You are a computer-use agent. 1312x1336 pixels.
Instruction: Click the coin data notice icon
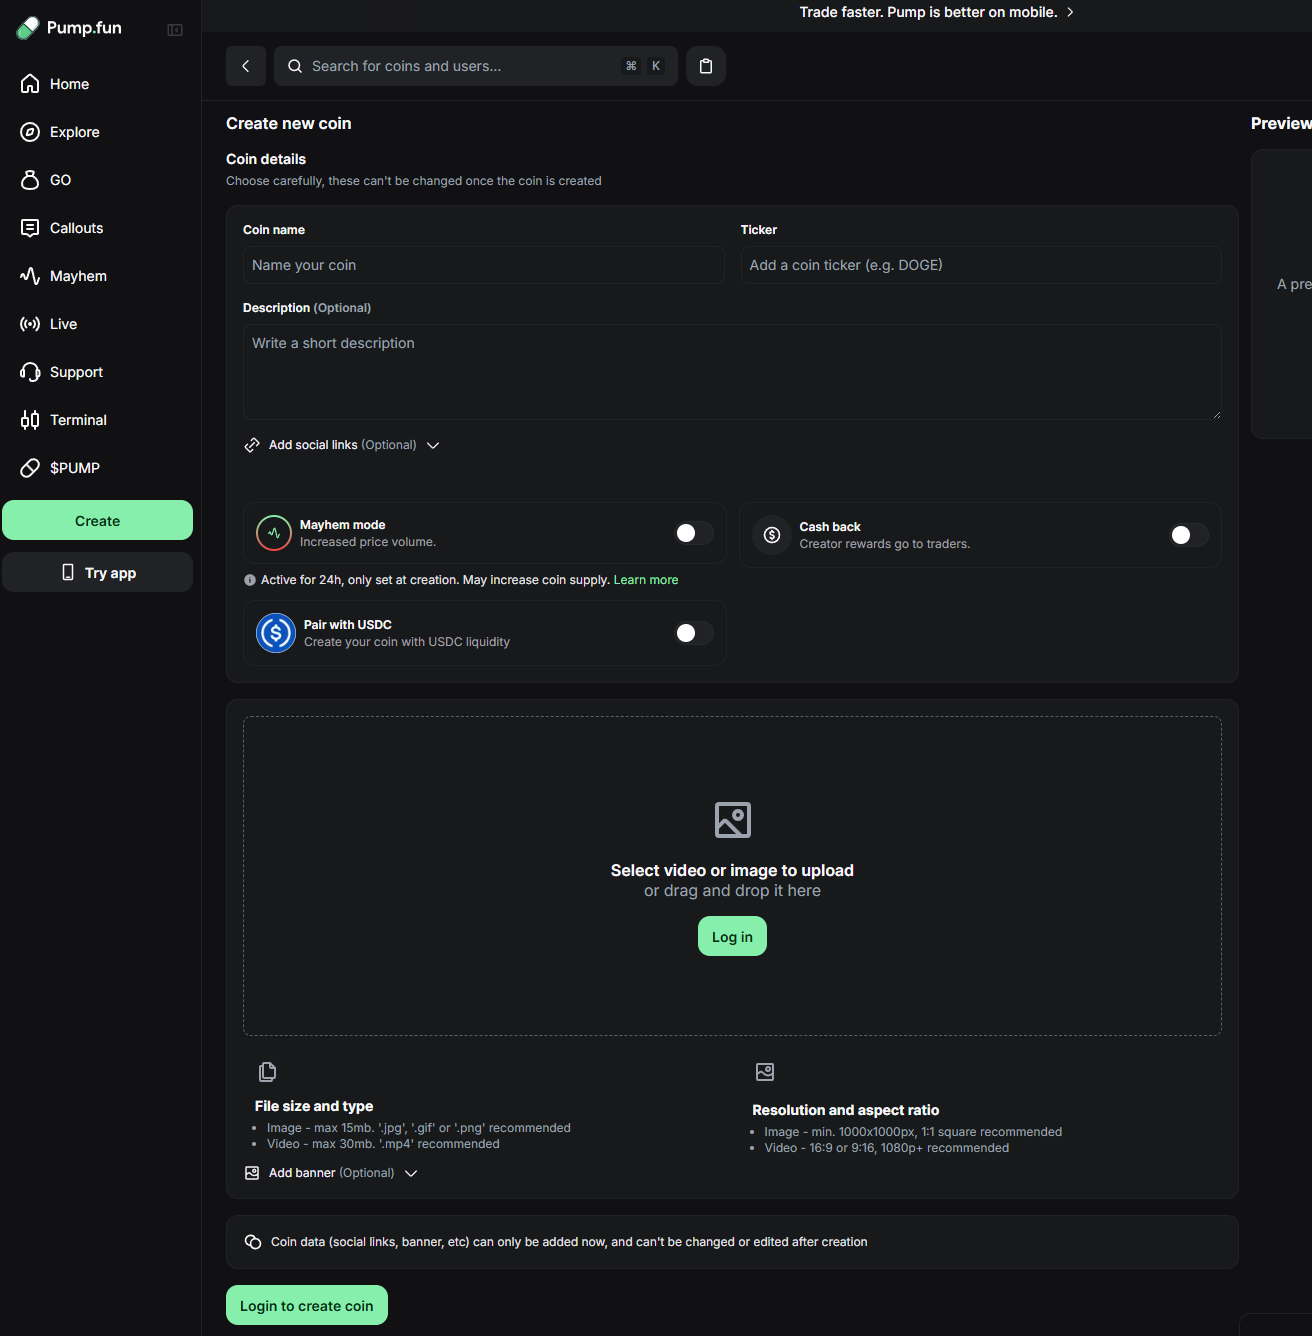pos(253,1242)
